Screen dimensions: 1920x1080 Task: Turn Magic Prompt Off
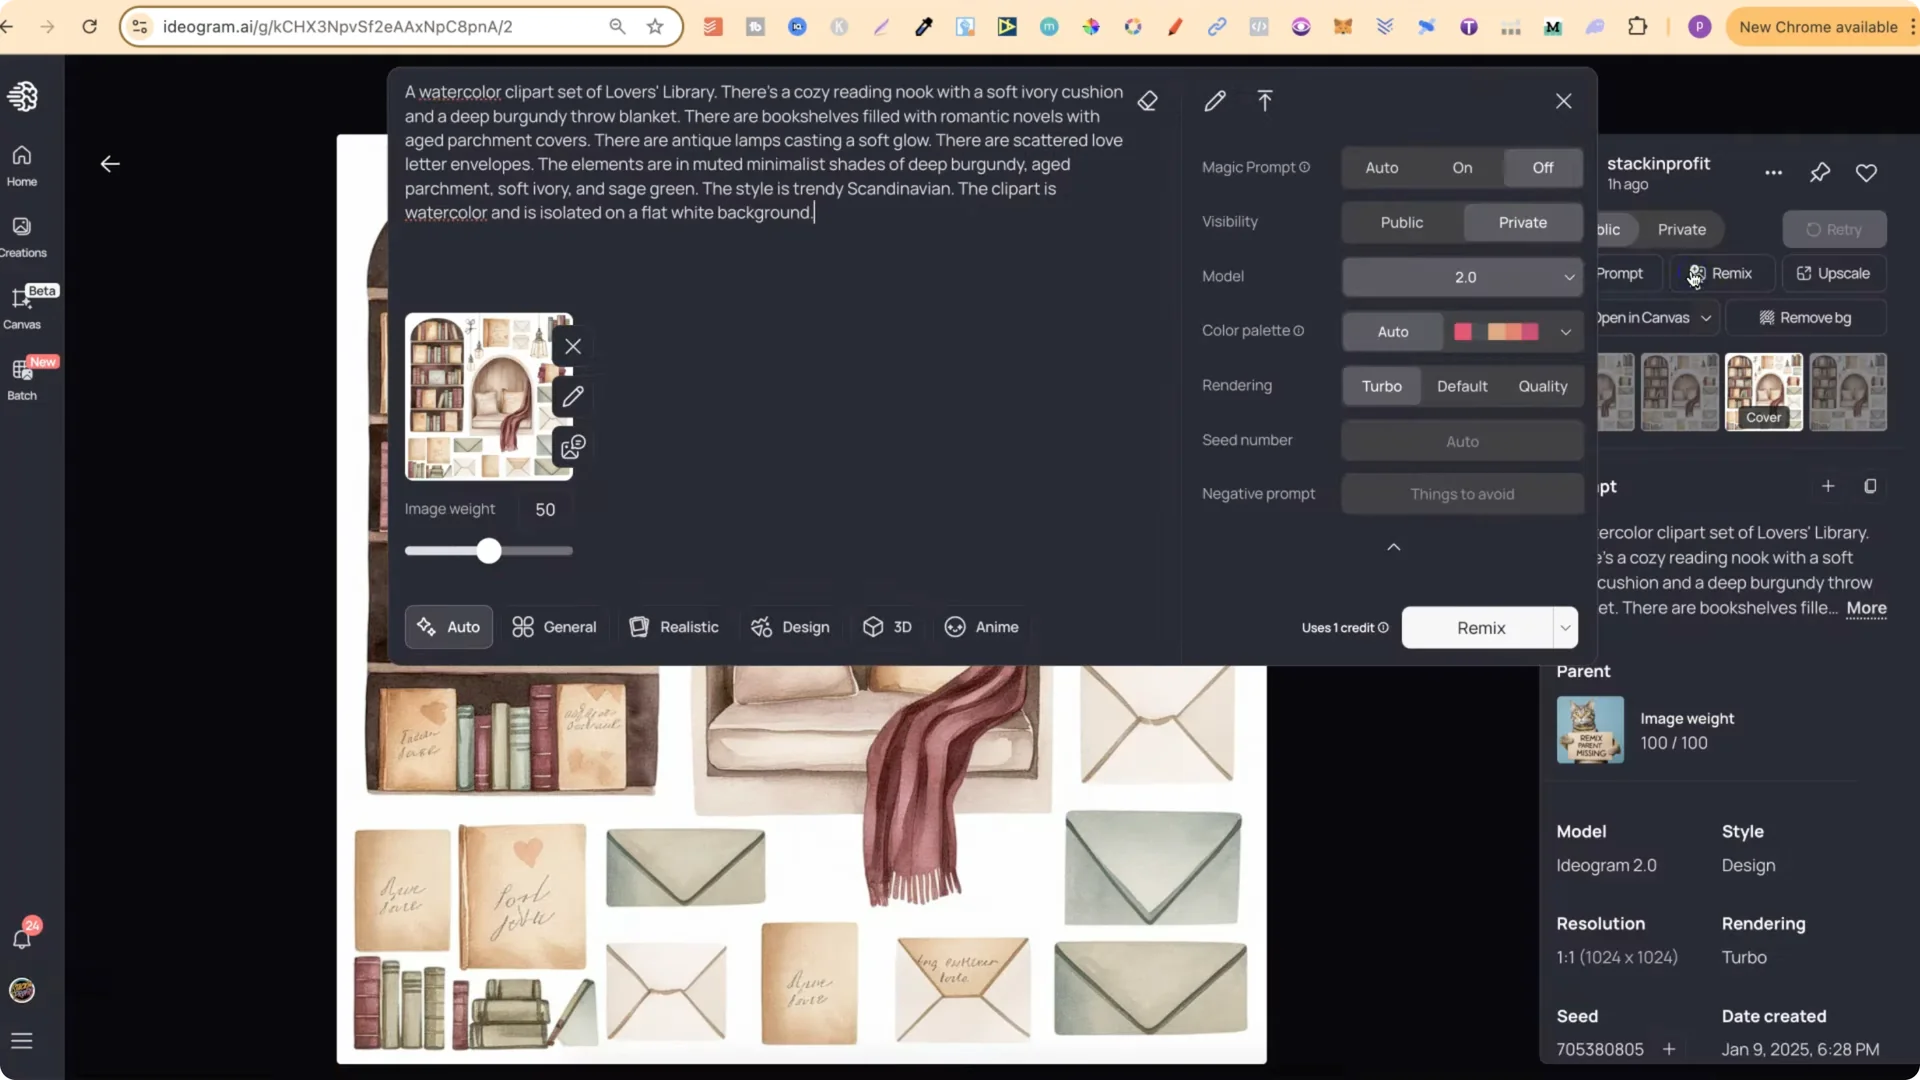pos(1541,168)
